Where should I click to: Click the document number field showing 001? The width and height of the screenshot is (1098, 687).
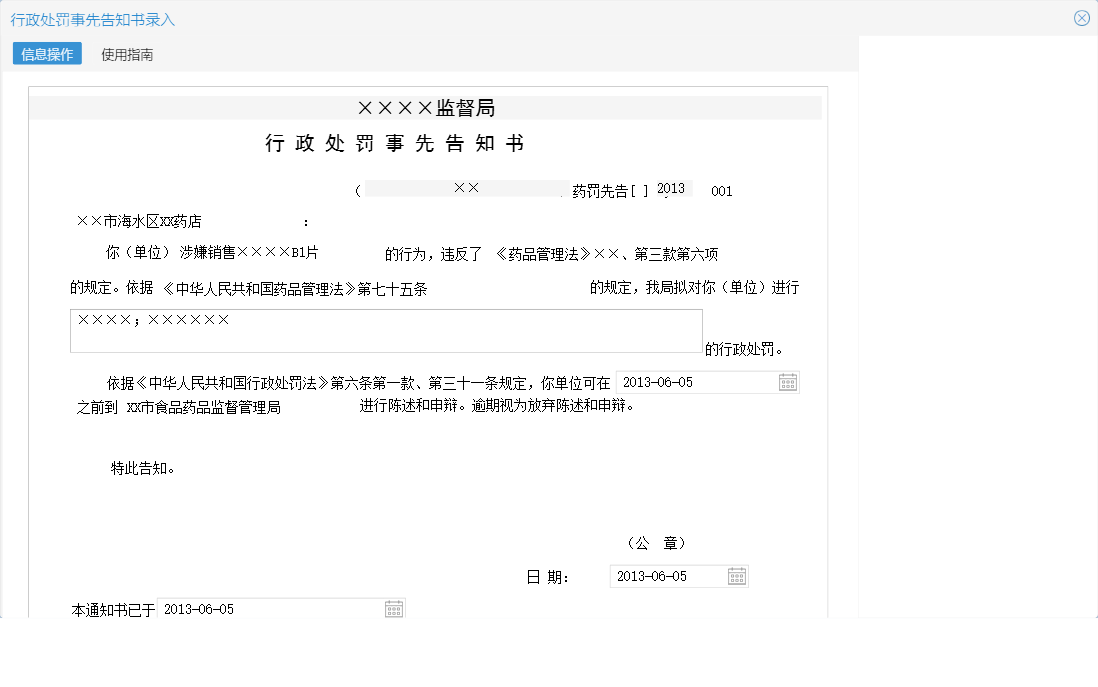[x=722, y=189]
